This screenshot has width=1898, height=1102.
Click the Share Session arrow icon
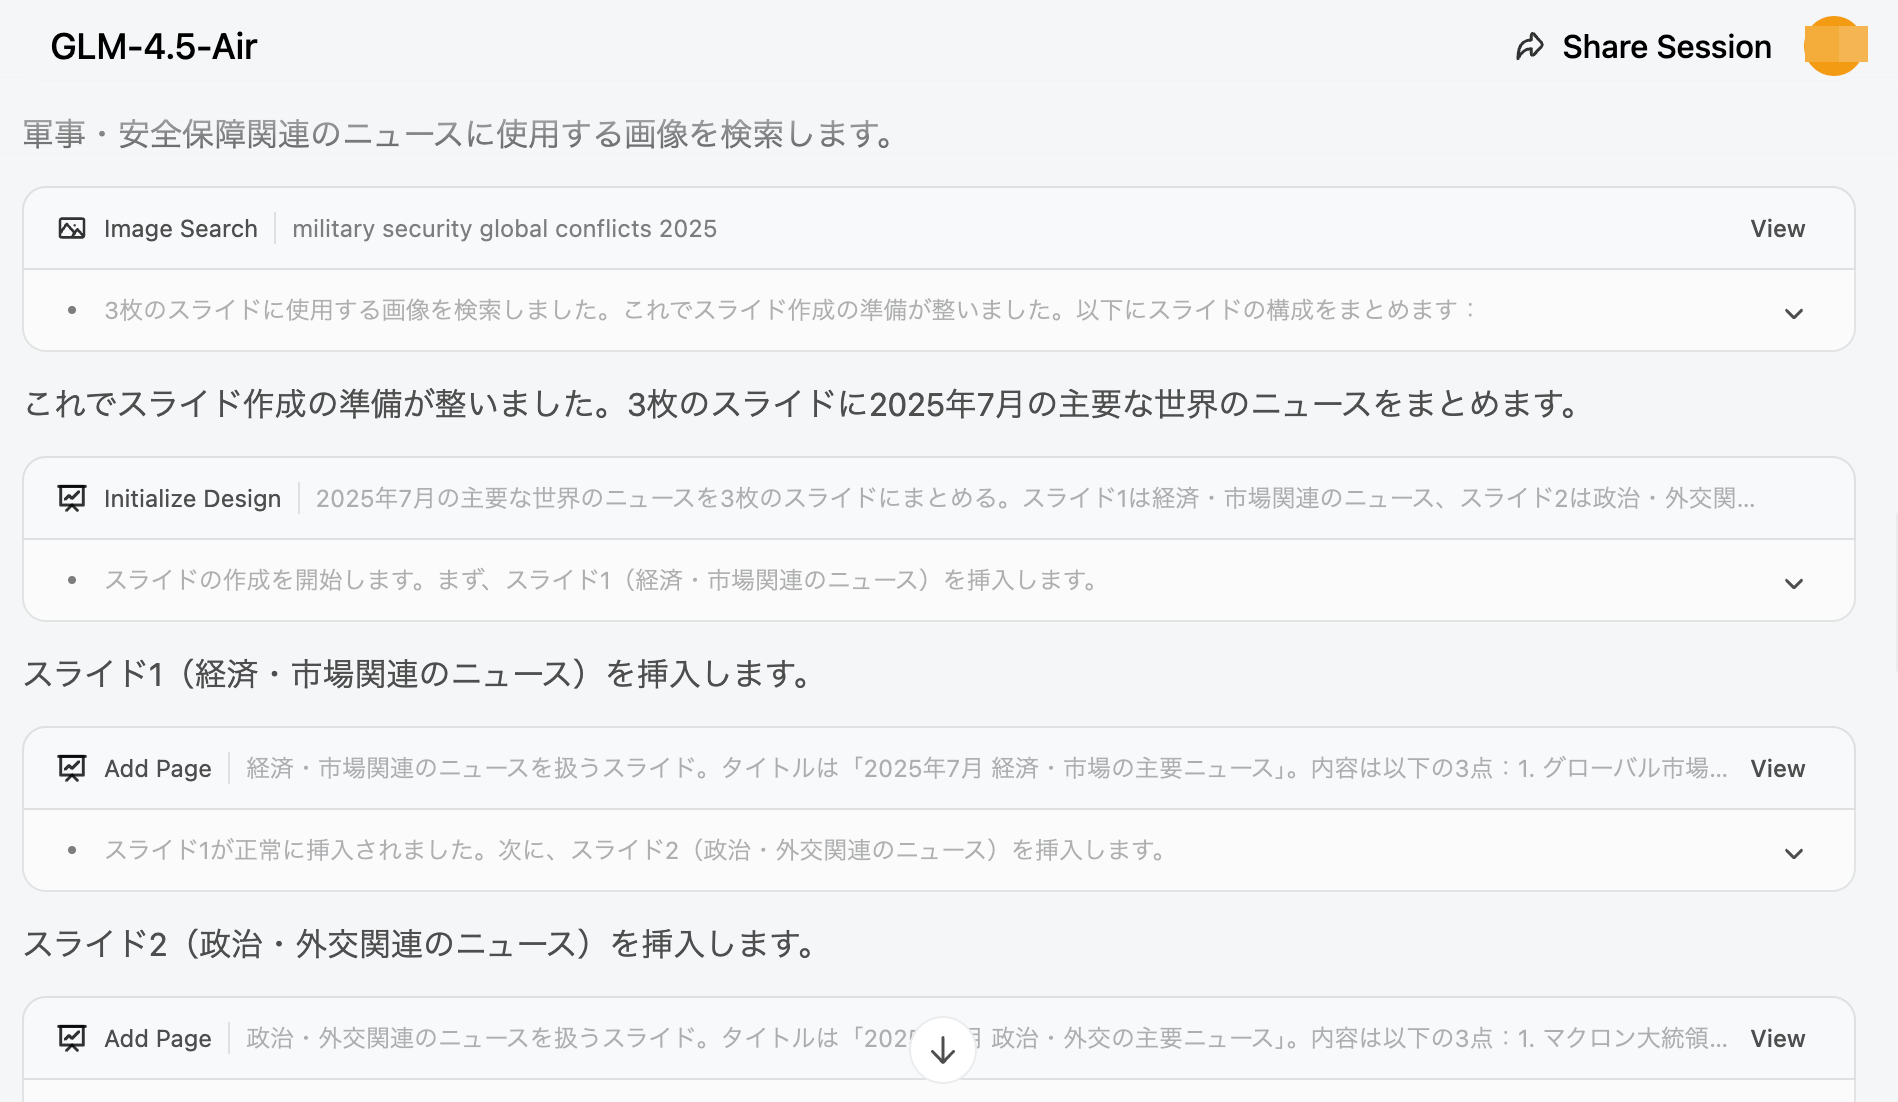(1529, 47)
